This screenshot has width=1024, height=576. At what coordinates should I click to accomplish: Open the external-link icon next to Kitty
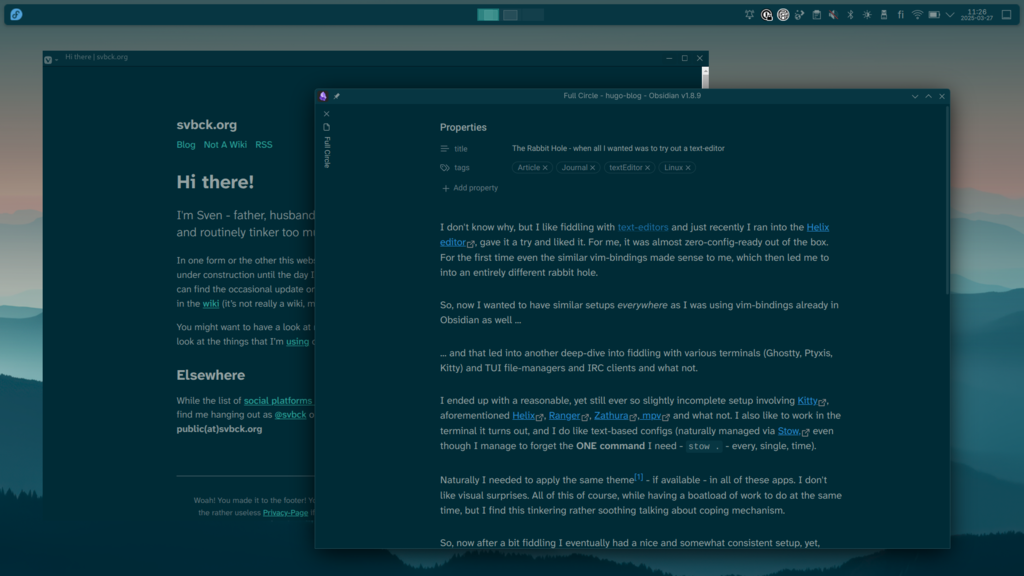(822, 403)
